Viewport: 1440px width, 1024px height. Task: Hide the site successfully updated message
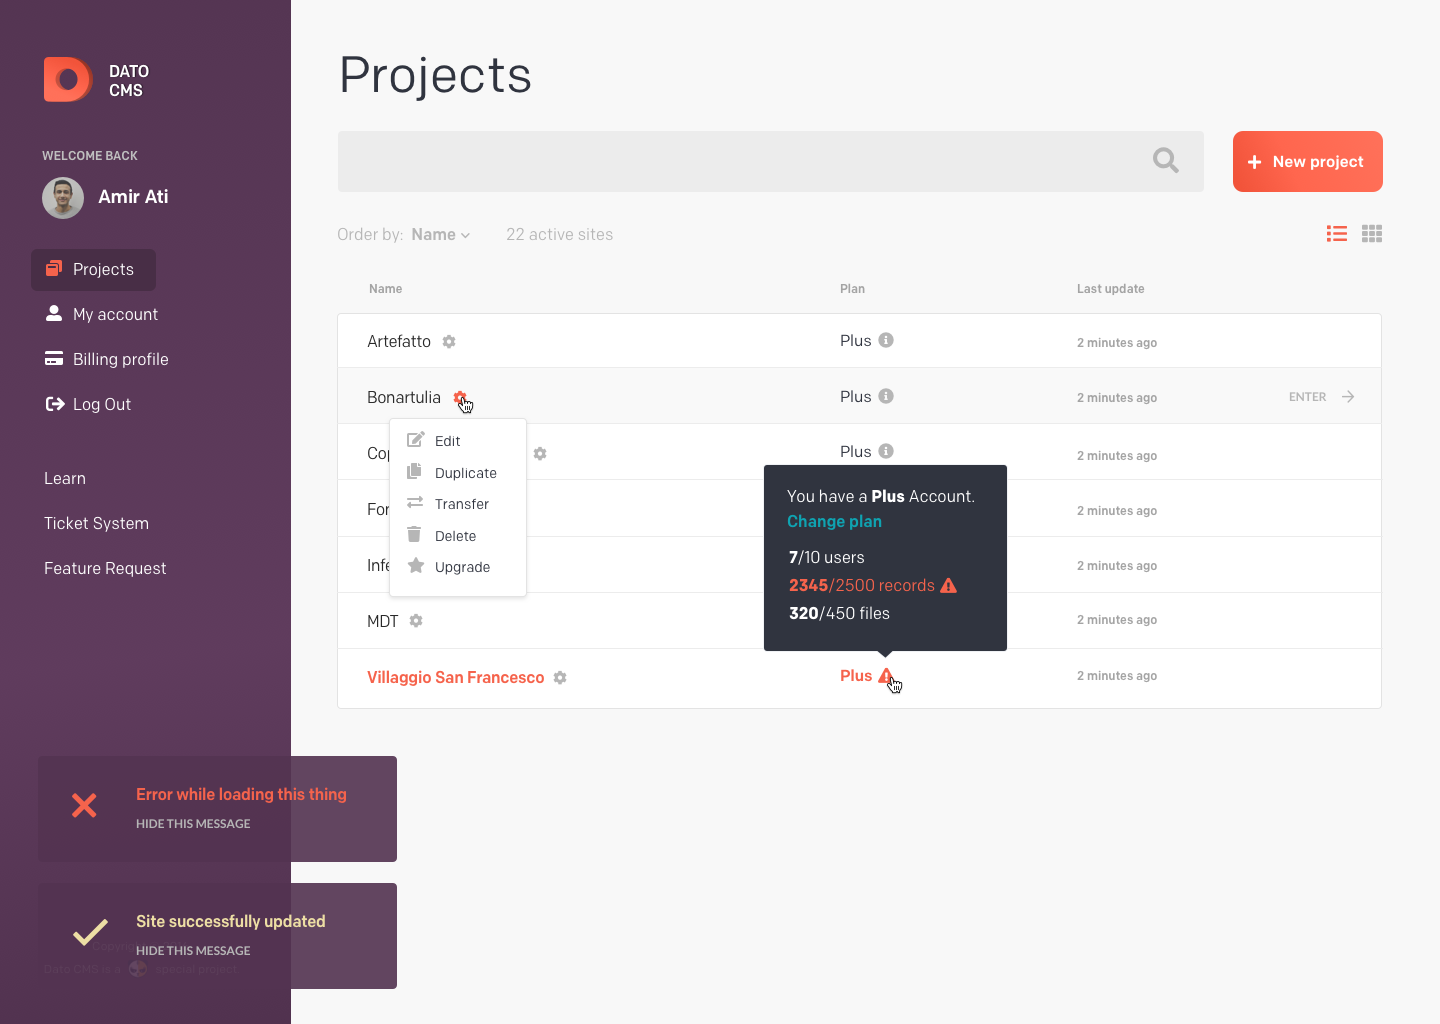193,951
